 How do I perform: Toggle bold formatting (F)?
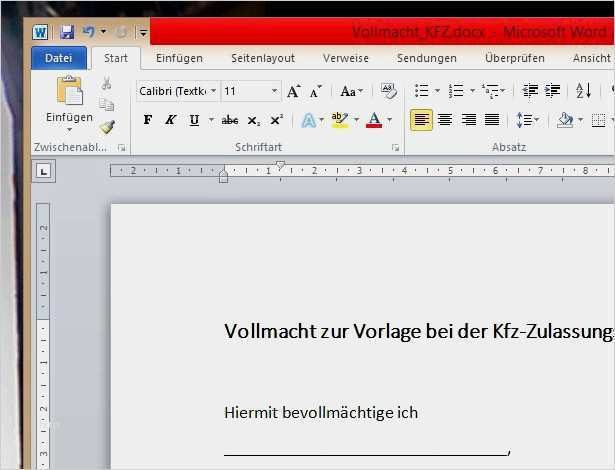[147, 120]
